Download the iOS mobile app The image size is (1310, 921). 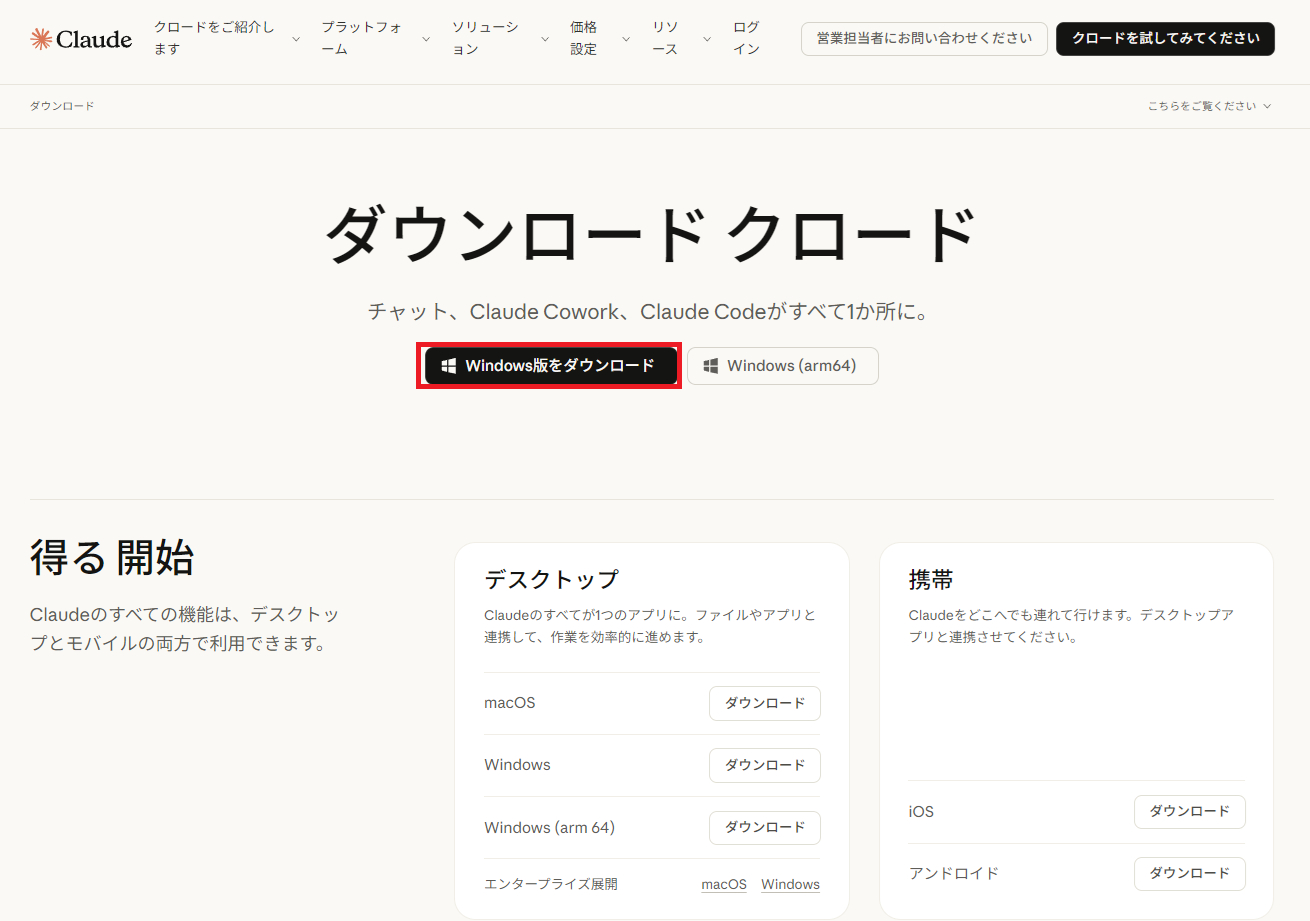tap(1190, 812)
